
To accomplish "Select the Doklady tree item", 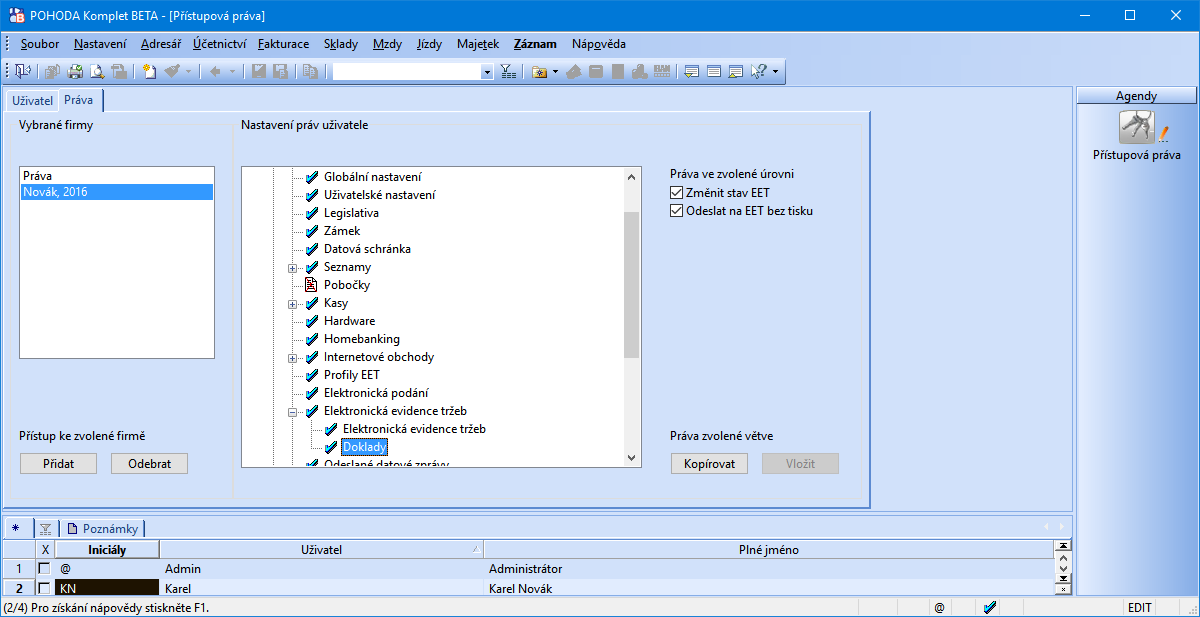I will 364,447.
